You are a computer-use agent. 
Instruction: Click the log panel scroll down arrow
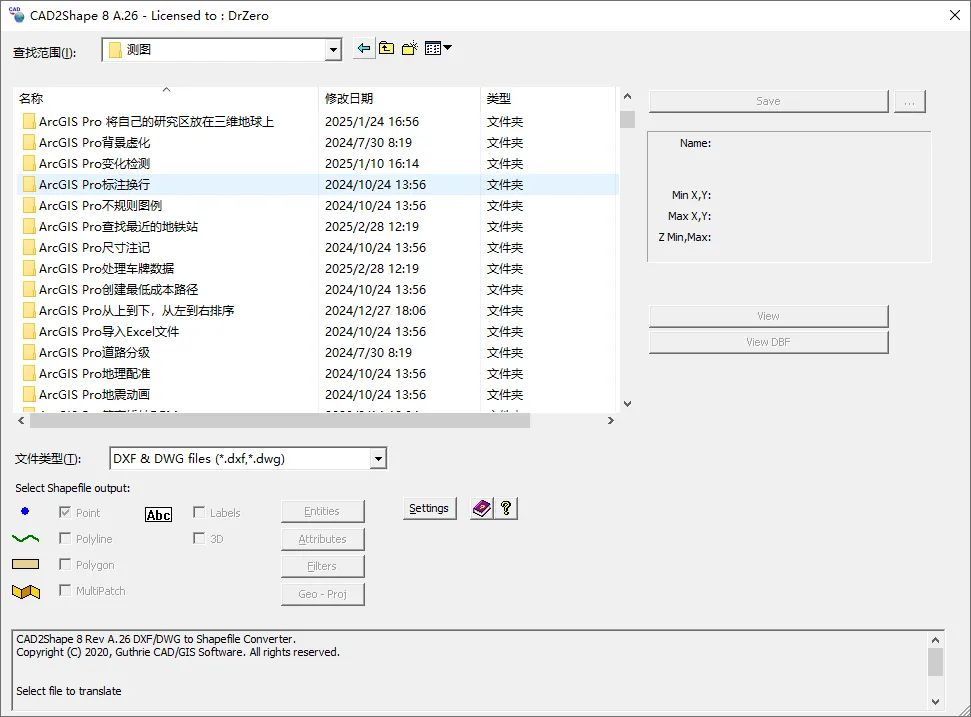click(935, 702)
